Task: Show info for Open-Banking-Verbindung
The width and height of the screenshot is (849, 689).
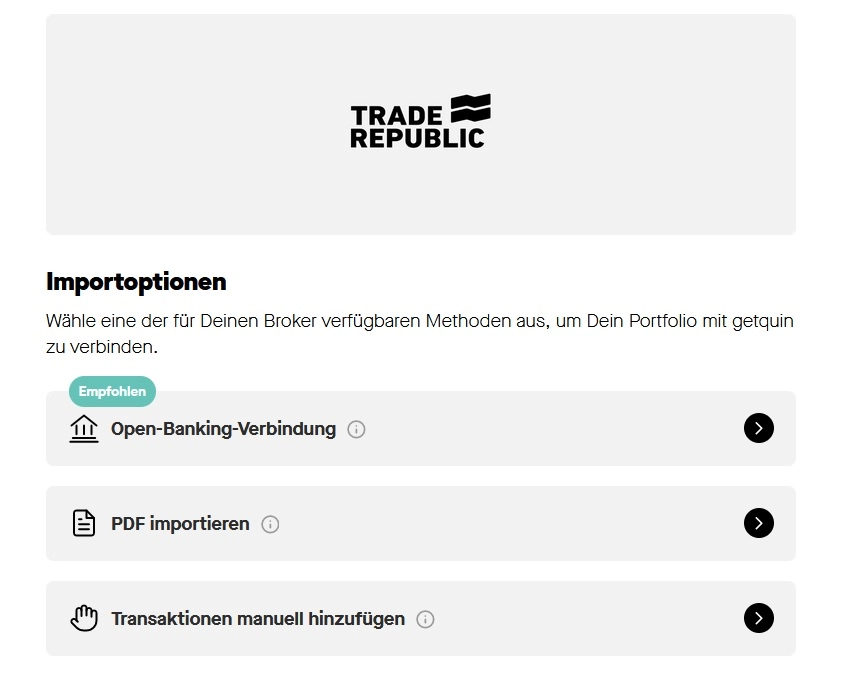Action: click(x=356, y=429)
